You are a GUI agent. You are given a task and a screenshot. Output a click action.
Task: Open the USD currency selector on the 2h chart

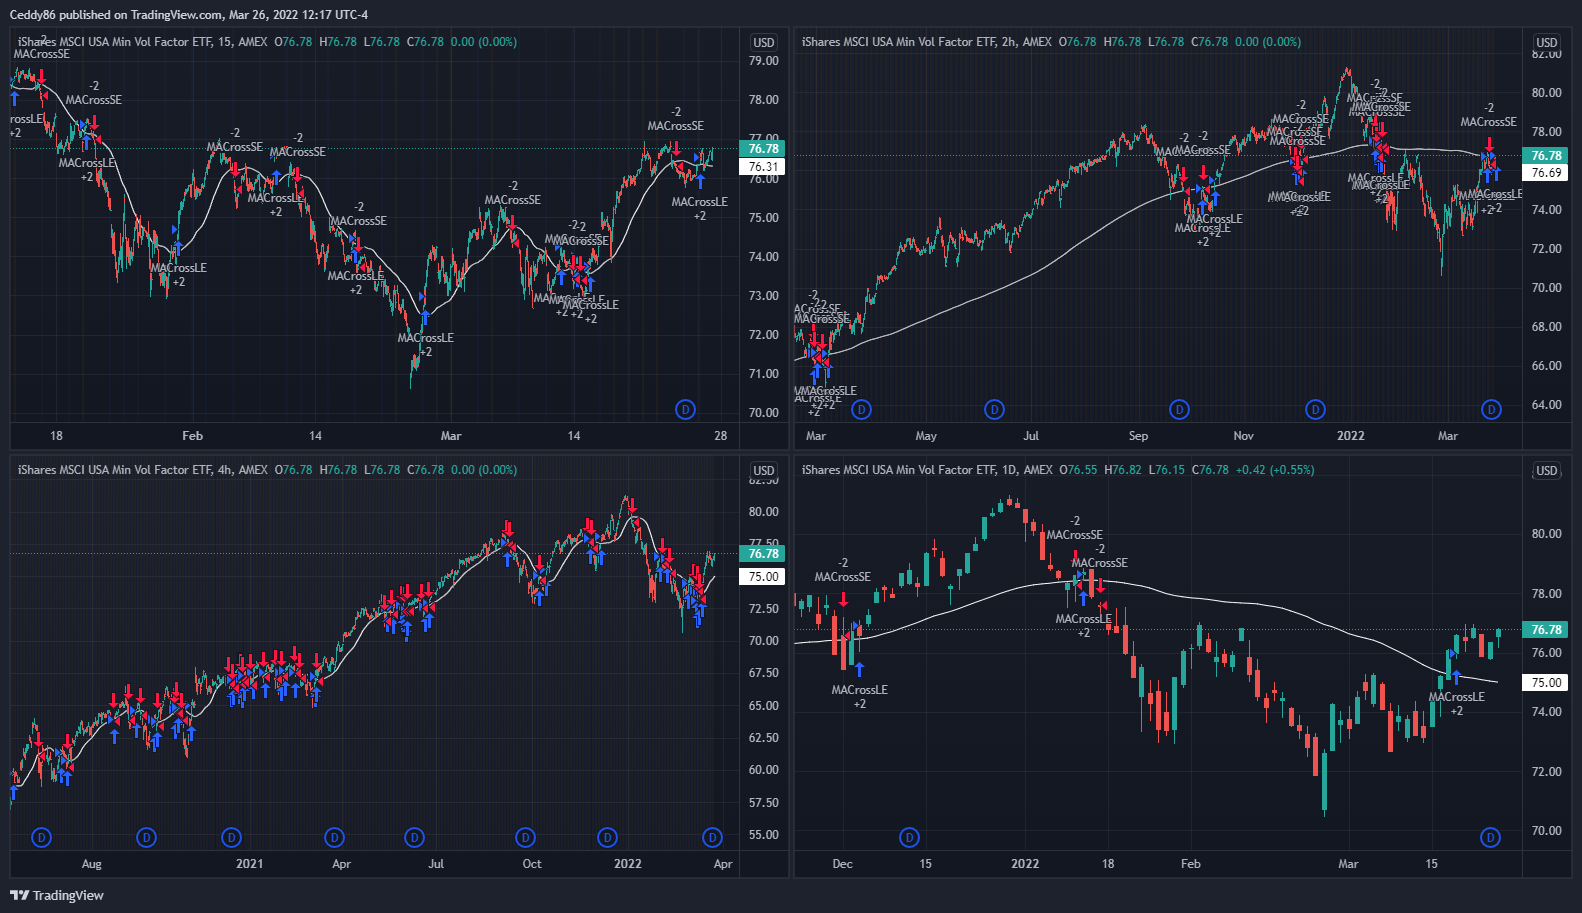click(x=1547, y=42)
